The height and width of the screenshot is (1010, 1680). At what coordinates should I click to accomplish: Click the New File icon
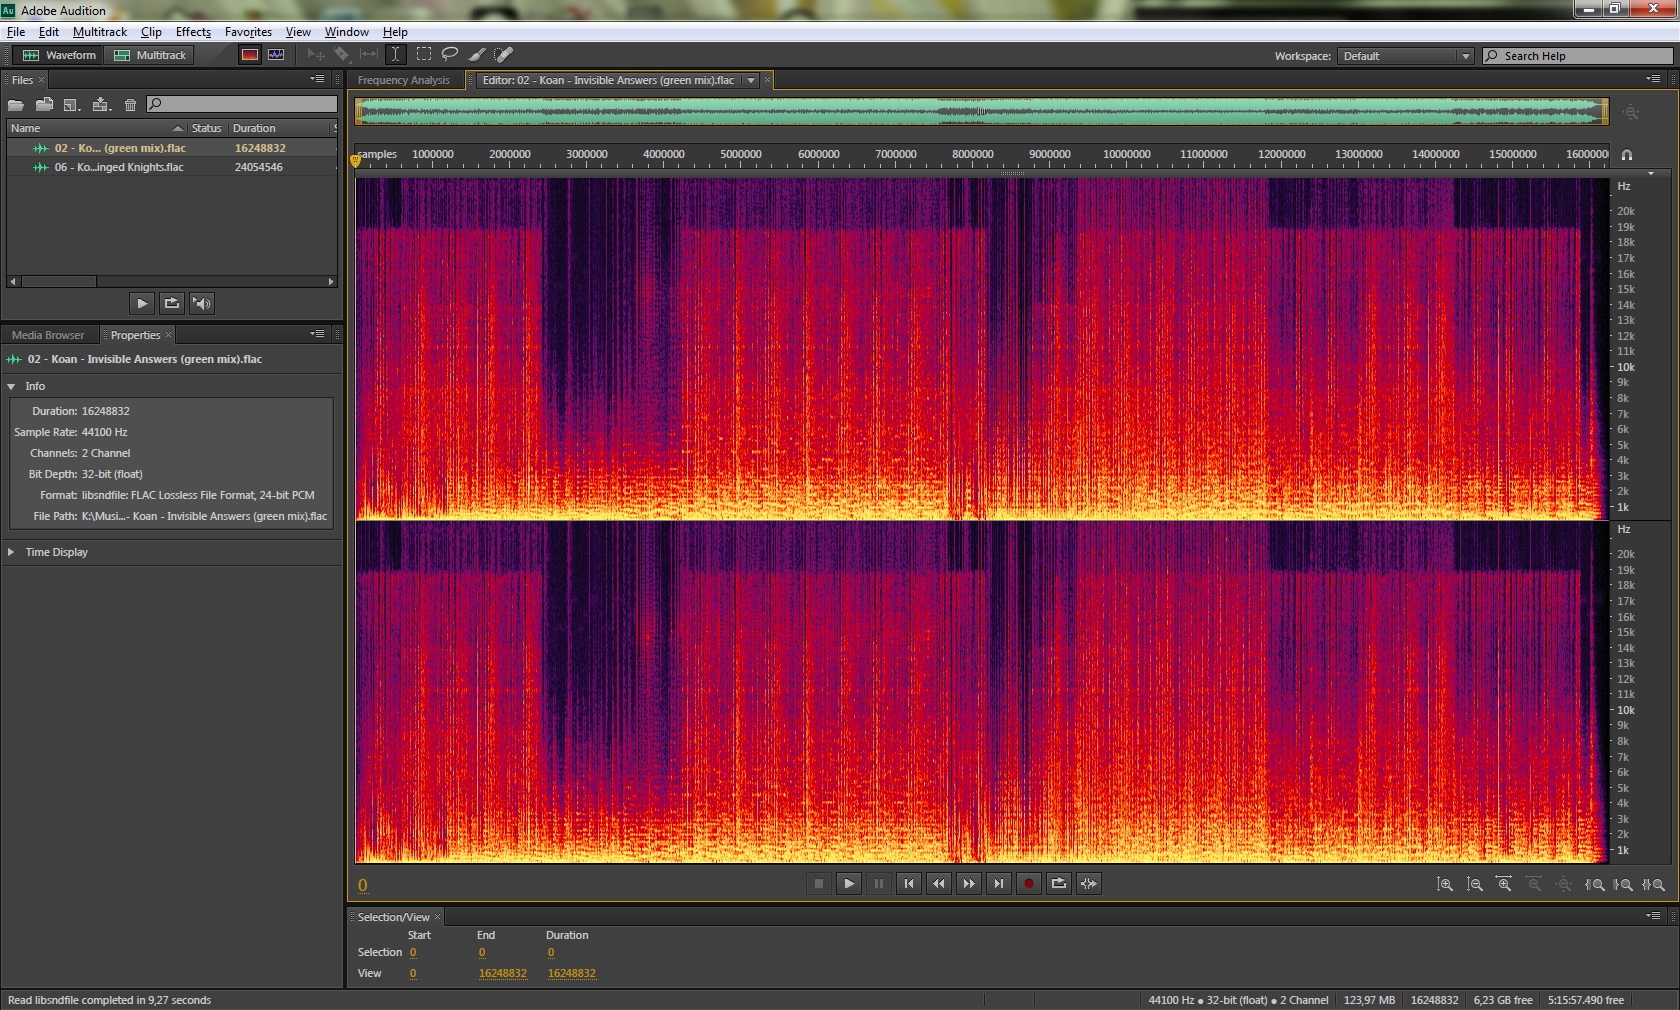click(71, 104)
